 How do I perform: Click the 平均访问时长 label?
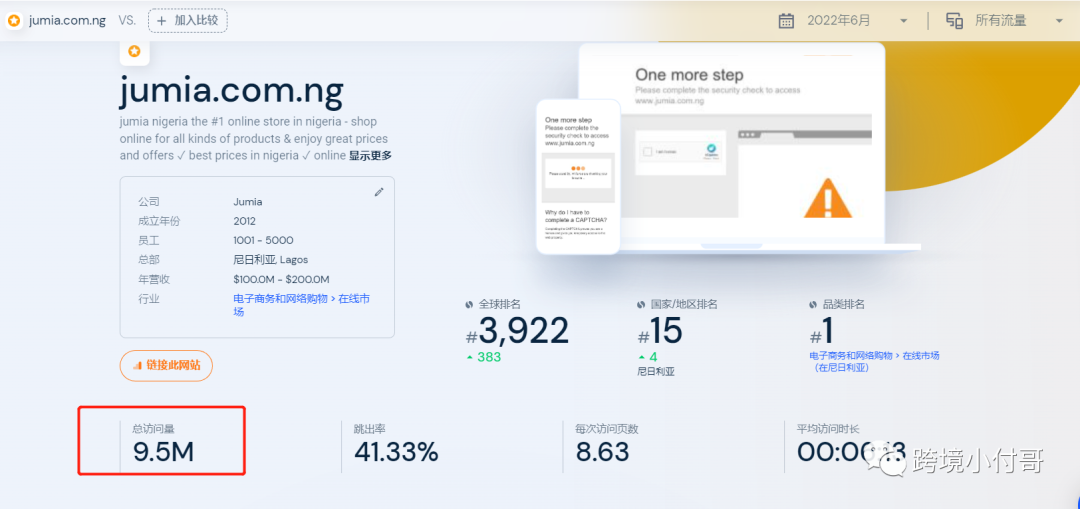pyautogui.click(x=828, y=428)
